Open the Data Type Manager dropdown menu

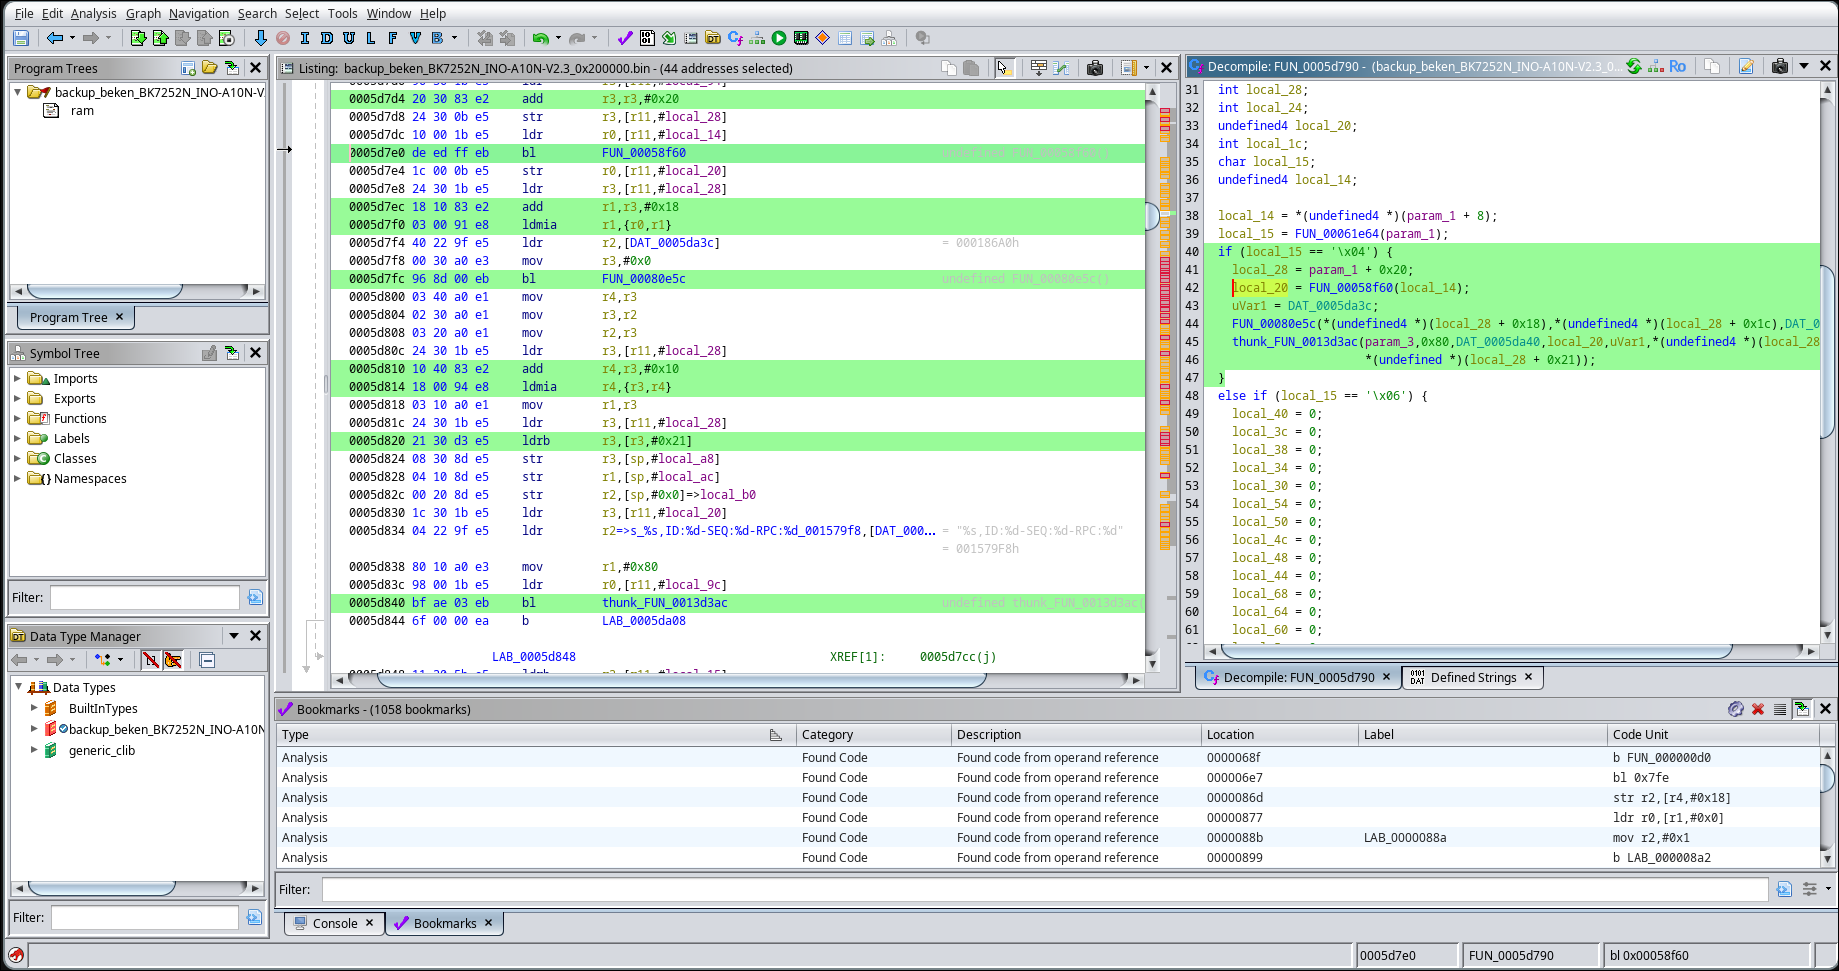(234, 636)
